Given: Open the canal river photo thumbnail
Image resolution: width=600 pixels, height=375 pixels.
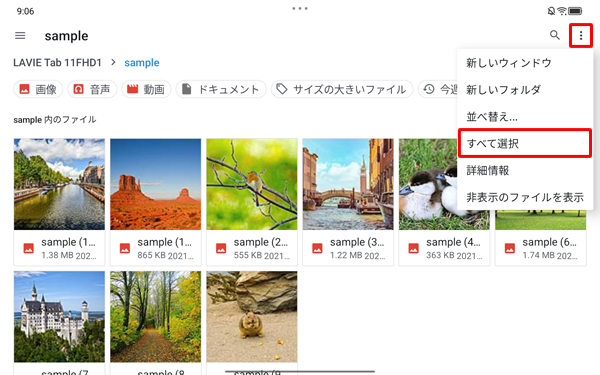Looking at the screenshot, I should coord(59,184).
